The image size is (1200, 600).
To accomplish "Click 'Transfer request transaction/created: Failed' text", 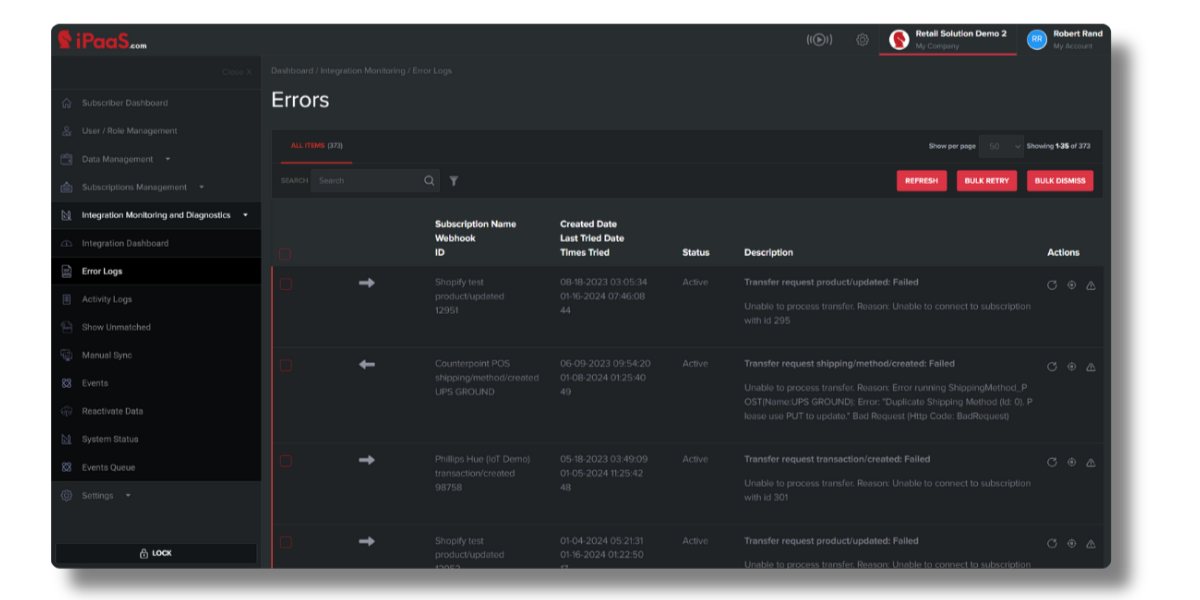I will [837, 459].
